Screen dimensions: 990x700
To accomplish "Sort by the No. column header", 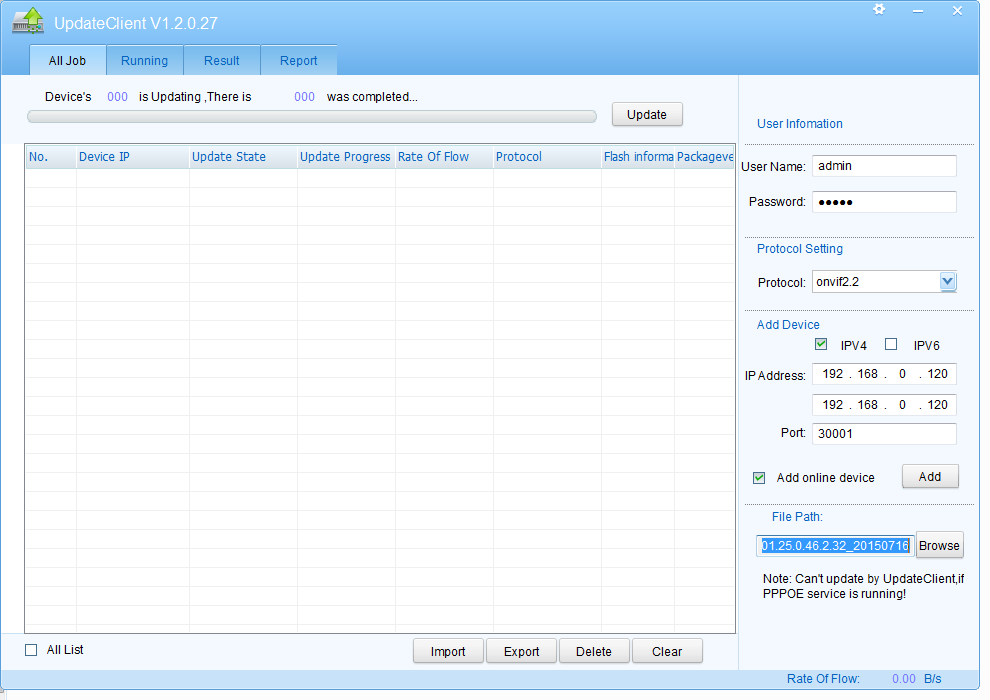I will click(x=51, y=157).
